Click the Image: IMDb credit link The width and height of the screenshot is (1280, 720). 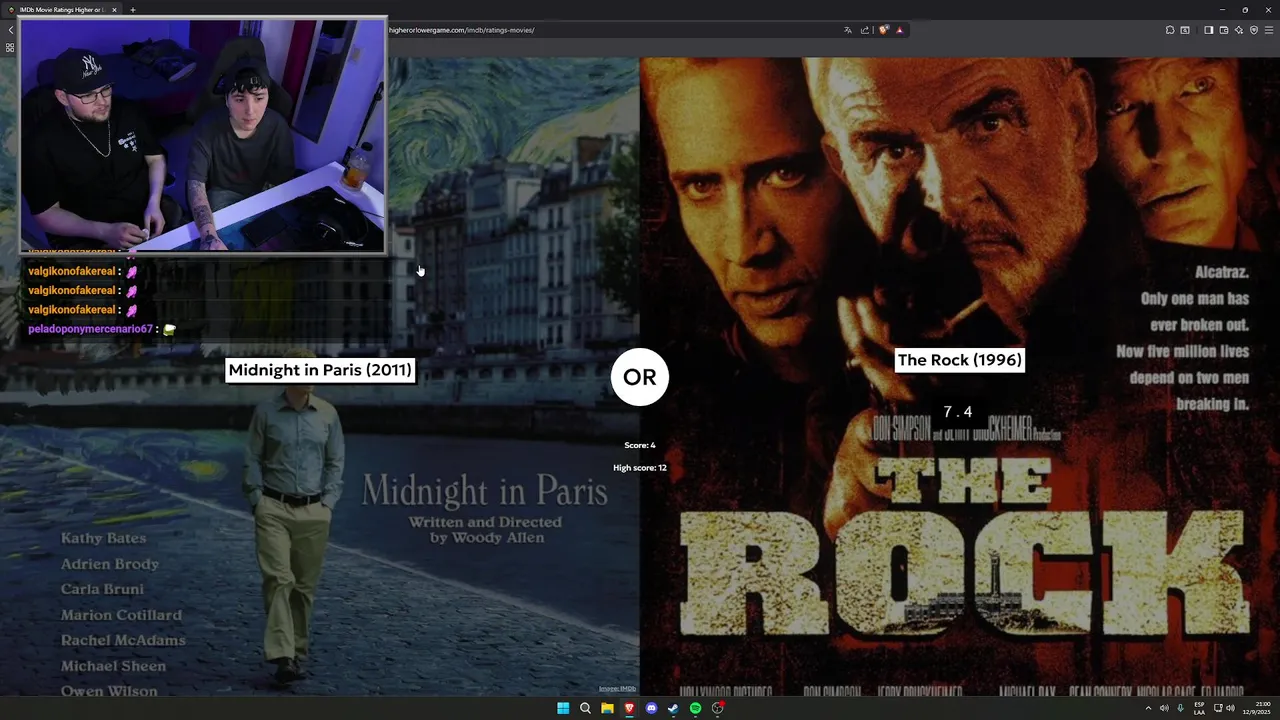click(x=617, y=688)
